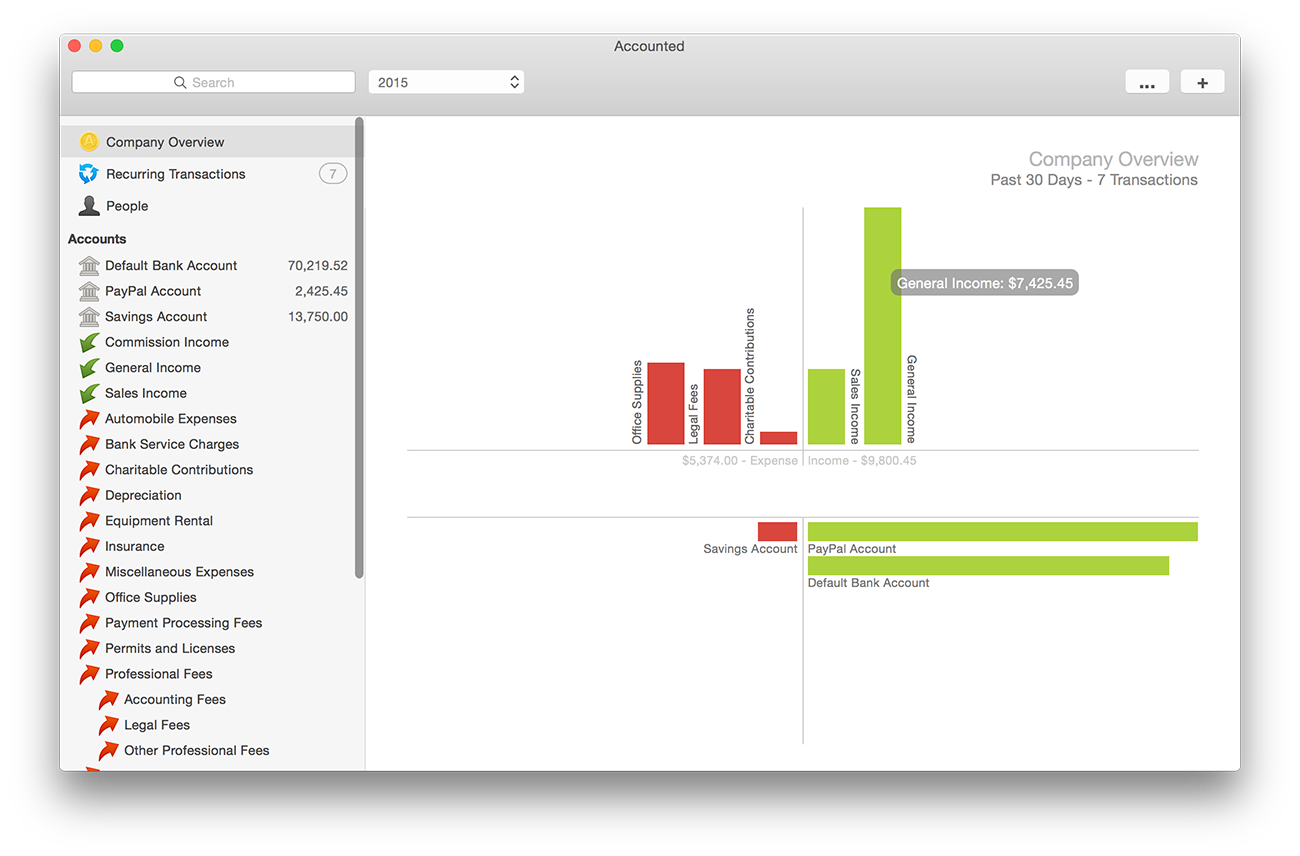Click the PayPal Account label under the chart bar
Image resolution: width=1300 pixels, height=856 pixels.
pyautogui.click(x=852, y=549)
